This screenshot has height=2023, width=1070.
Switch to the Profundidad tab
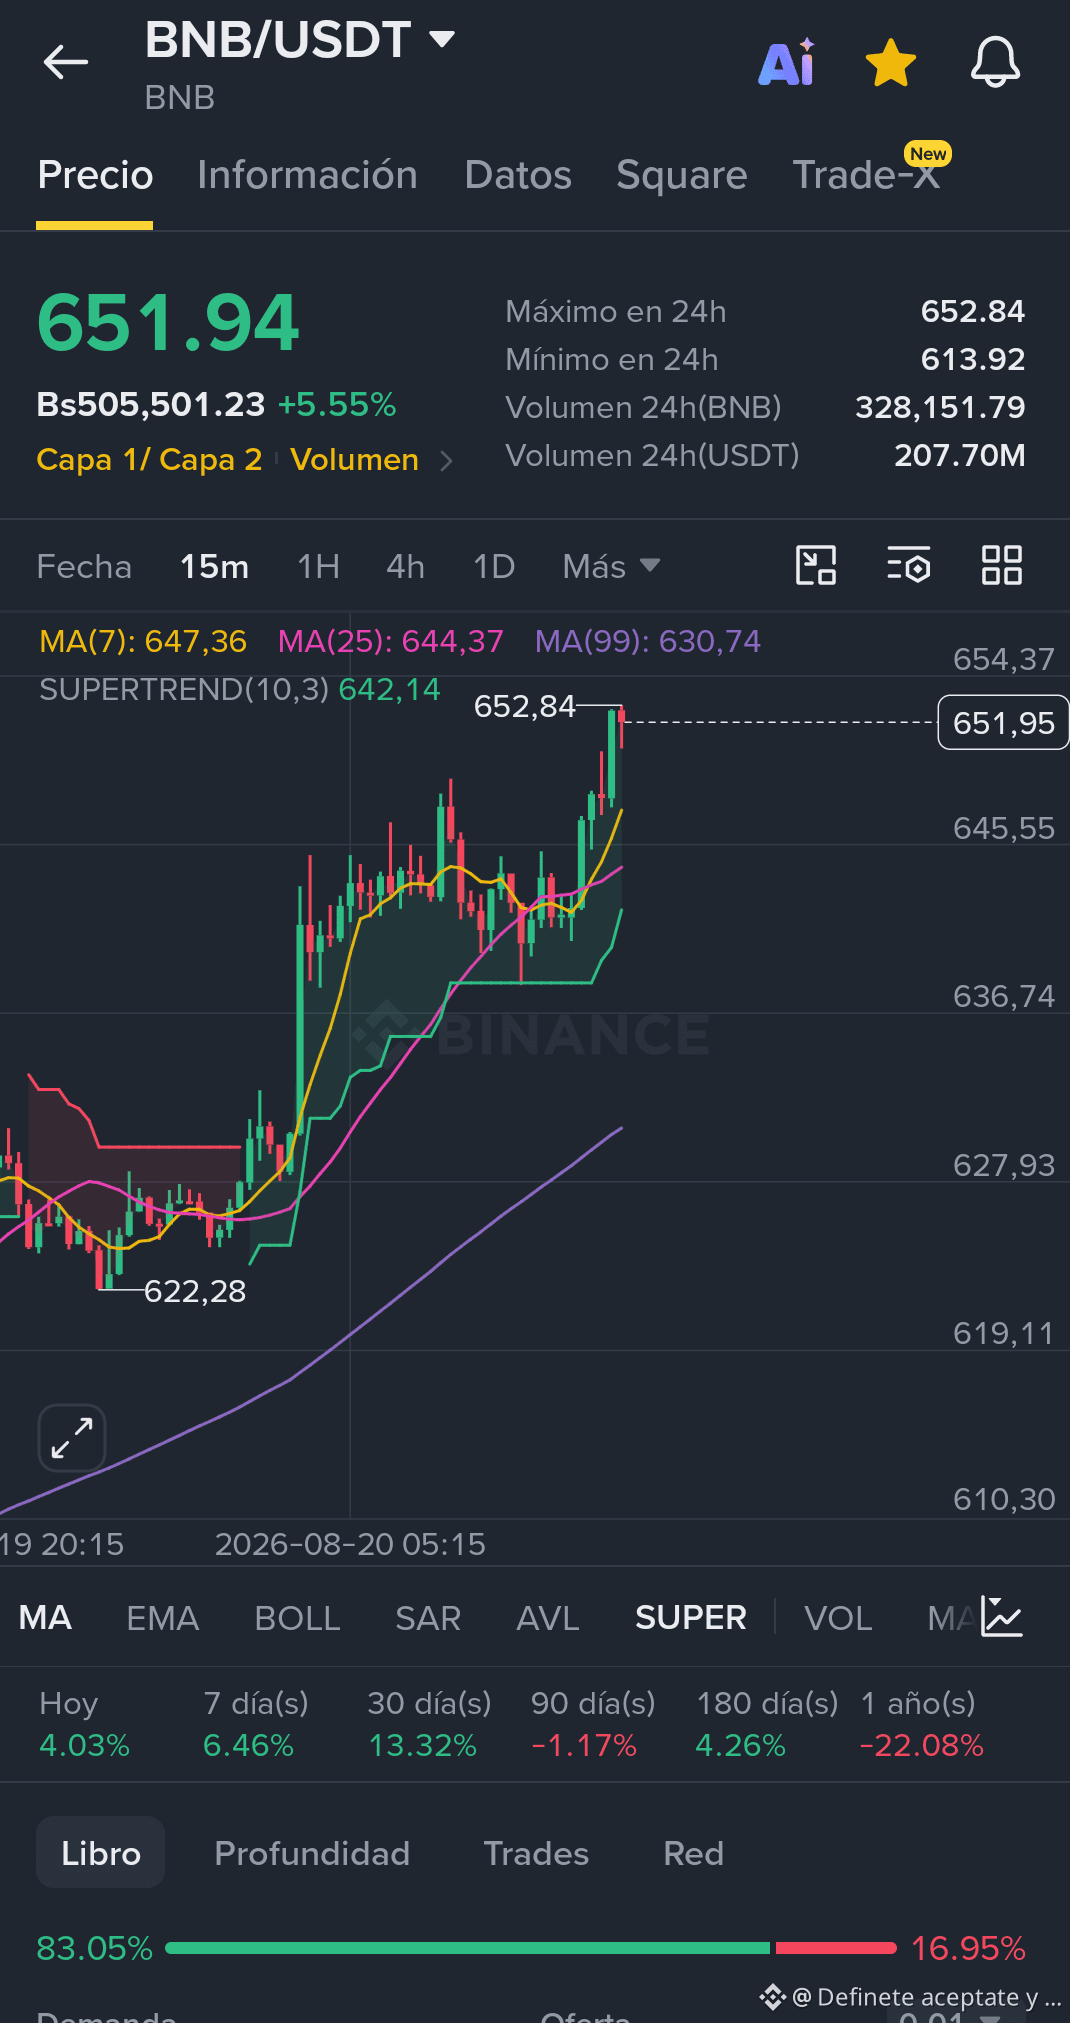point(312,1853)
